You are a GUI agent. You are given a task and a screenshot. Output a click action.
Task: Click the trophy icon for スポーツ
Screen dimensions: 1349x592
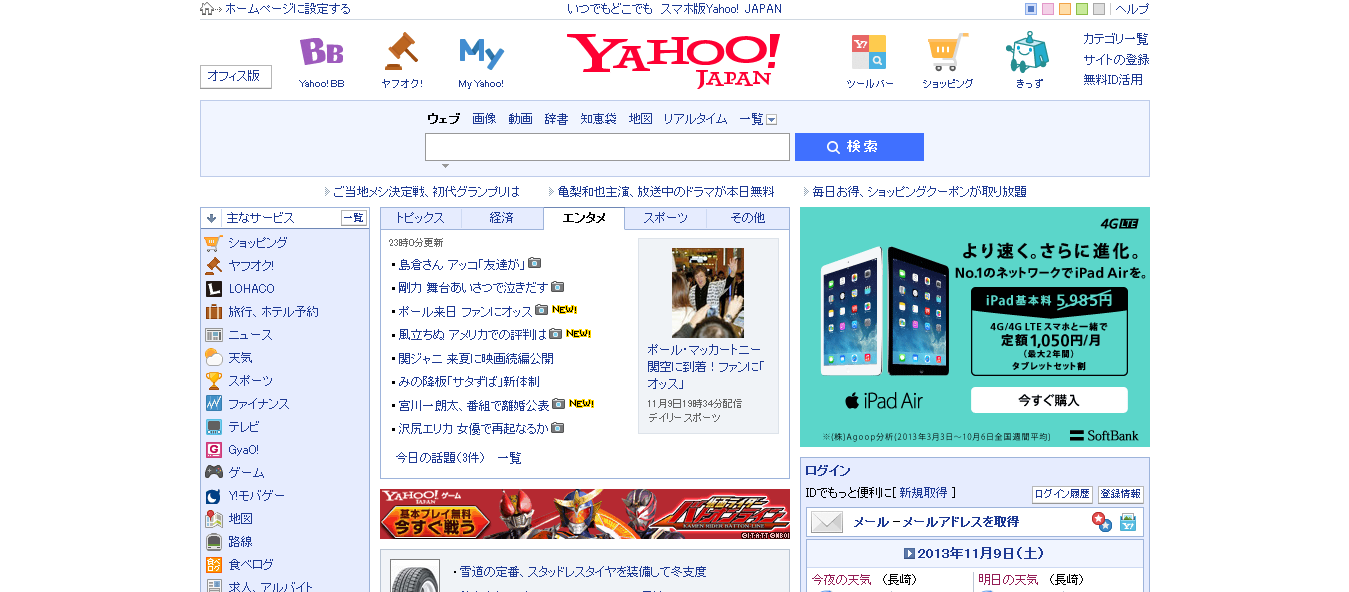[213, 381]
